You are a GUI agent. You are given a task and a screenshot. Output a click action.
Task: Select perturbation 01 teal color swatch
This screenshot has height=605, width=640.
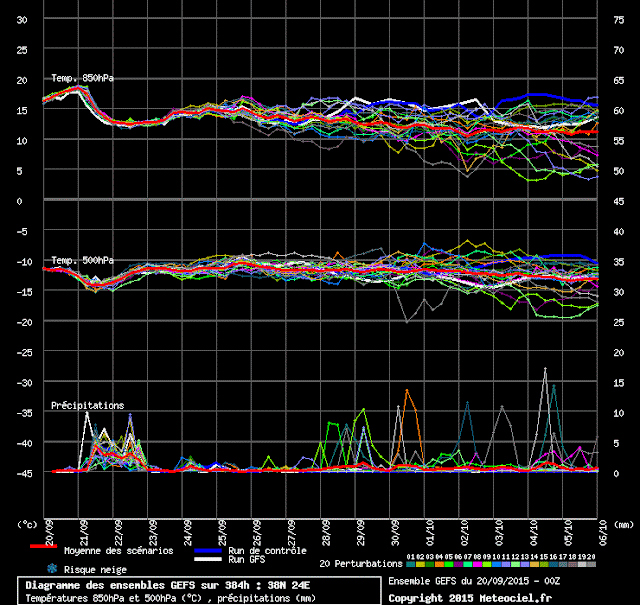tap(411, 564)
